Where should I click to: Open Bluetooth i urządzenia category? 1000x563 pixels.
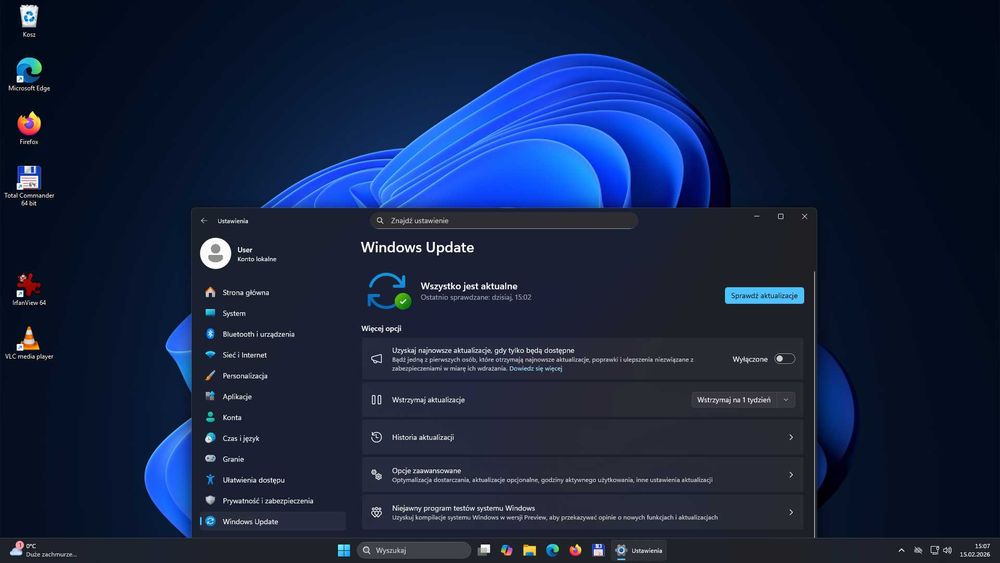click(x=273, y=334)
